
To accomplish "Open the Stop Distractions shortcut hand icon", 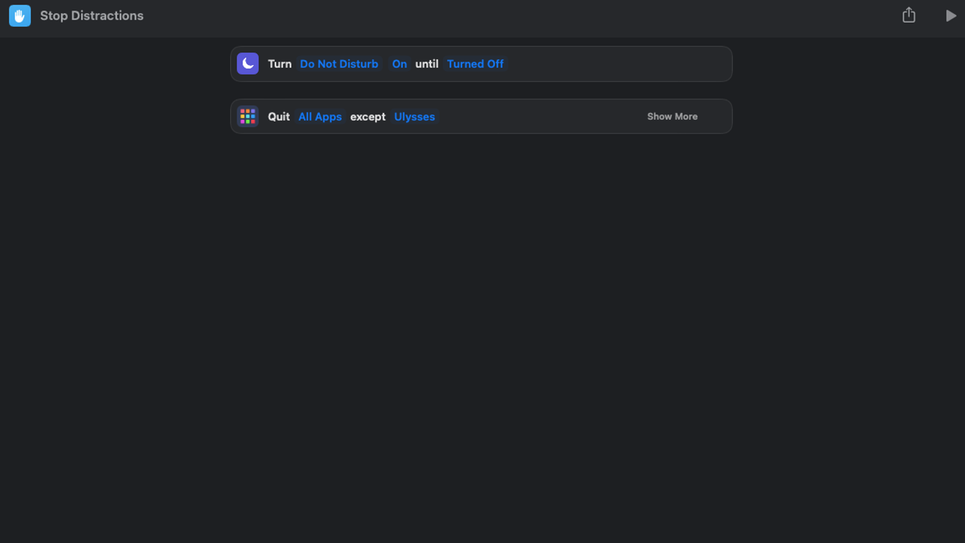I will tap(20, 15).
